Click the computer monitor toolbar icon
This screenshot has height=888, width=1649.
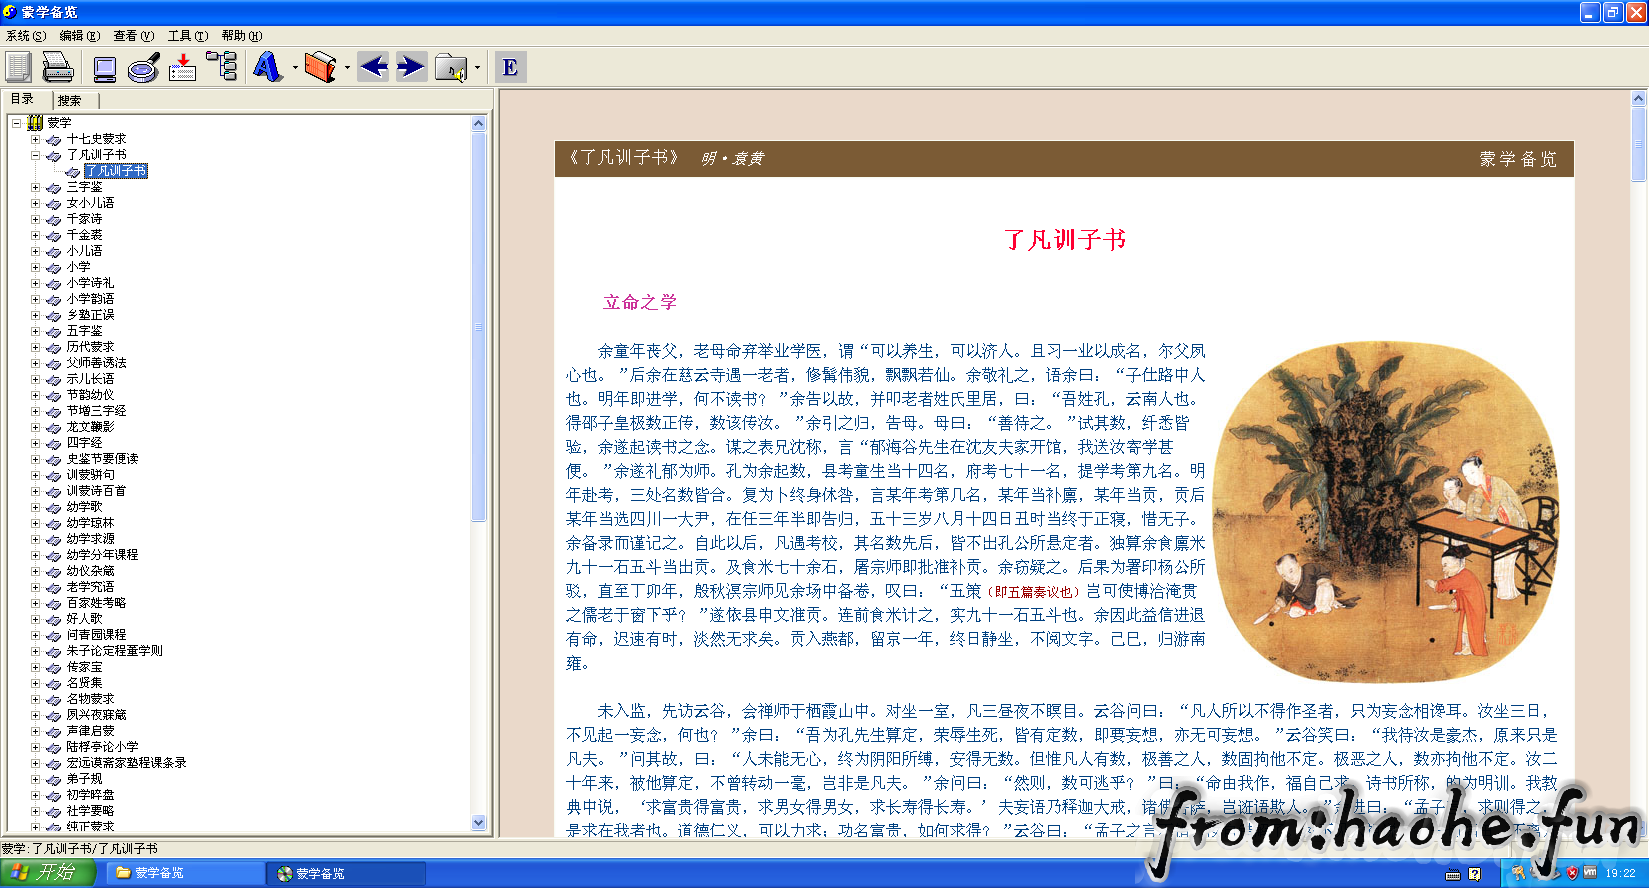[x=105, y=68]
